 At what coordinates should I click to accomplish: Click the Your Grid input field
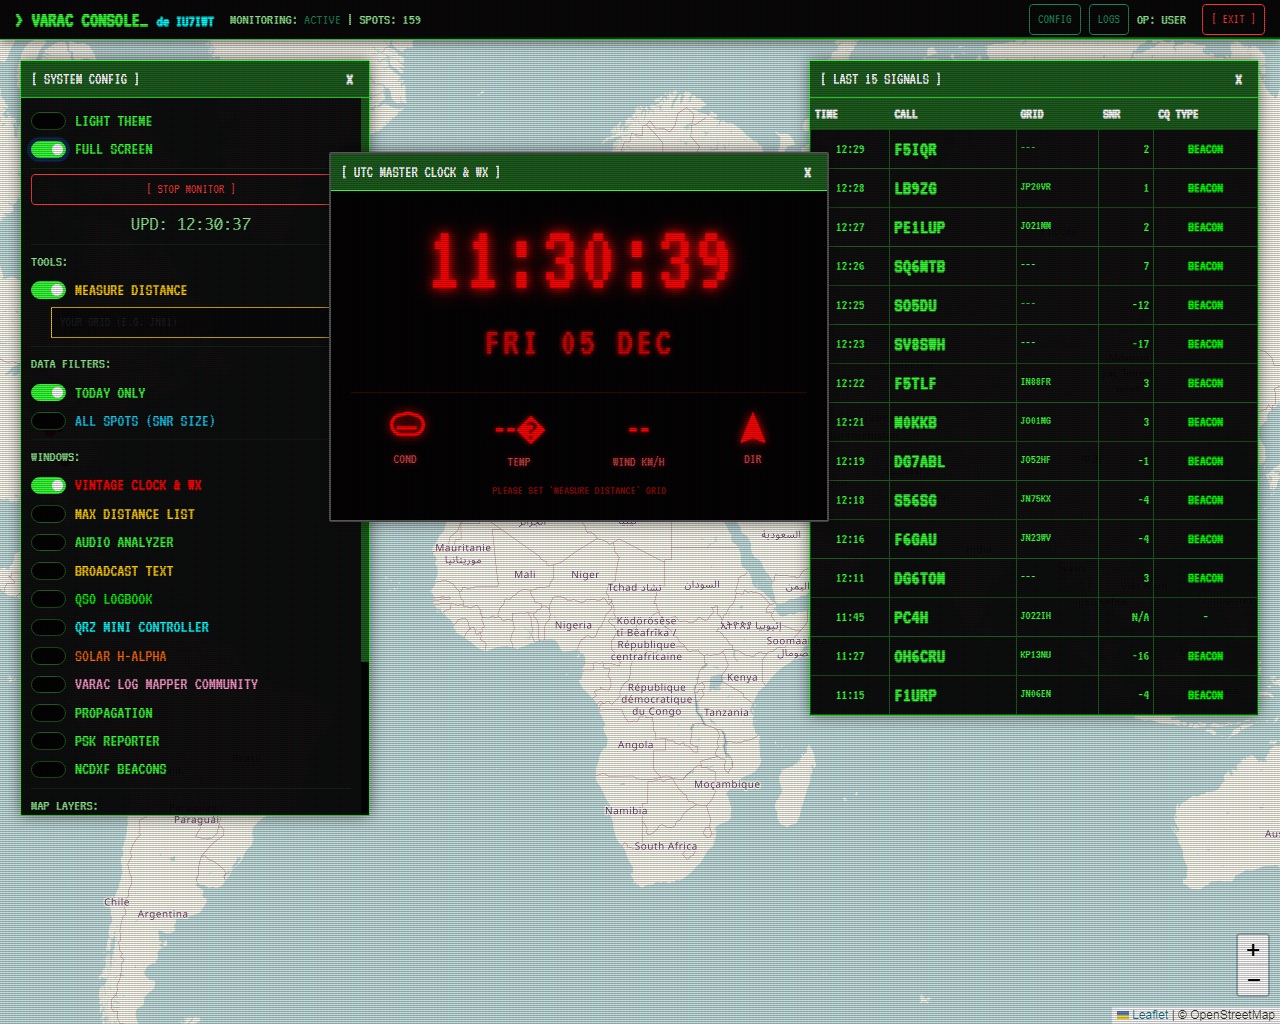(190, 322)
